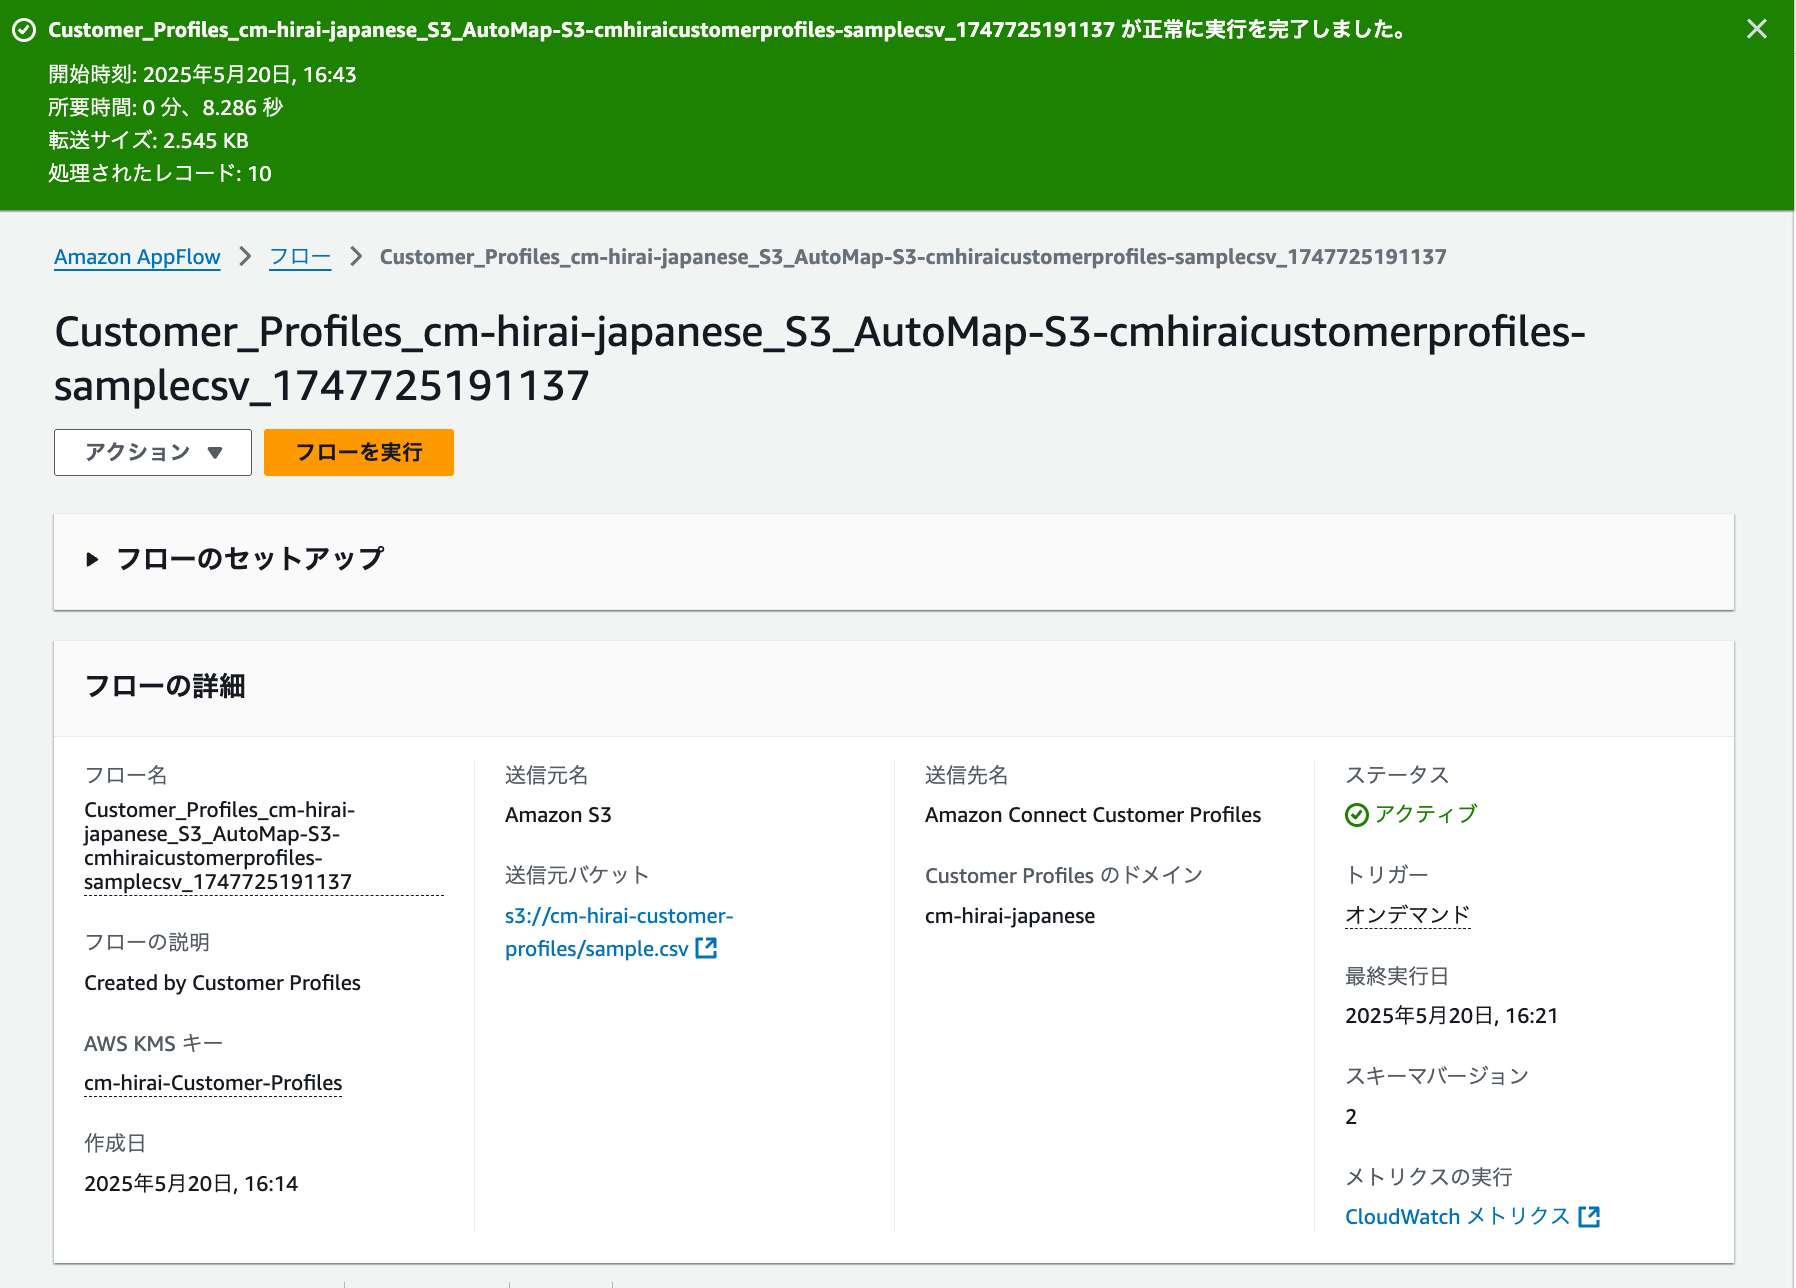Click the current flow name in the breadcrumb
The width and height of the screenshot is (1796, 1288).
913,257
